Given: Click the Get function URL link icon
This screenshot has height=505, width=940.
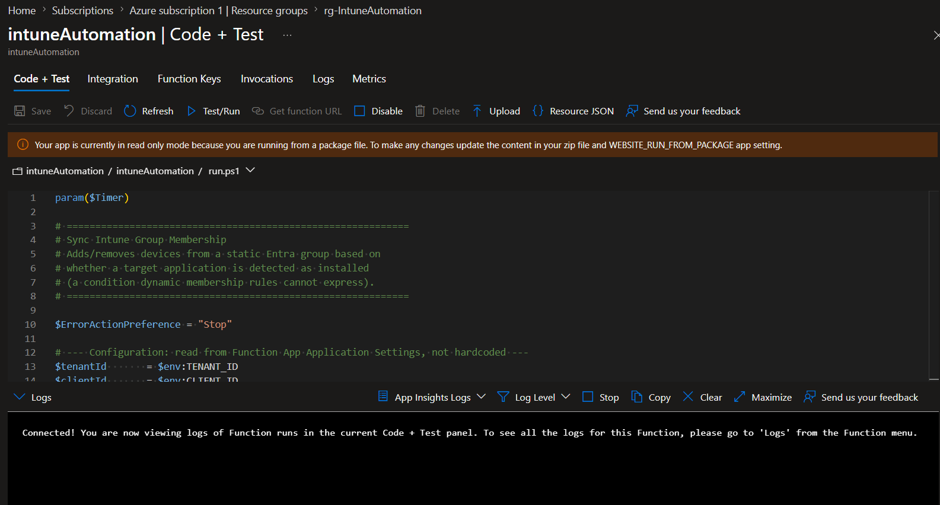Looking at the screenshot, I should 258,111.
